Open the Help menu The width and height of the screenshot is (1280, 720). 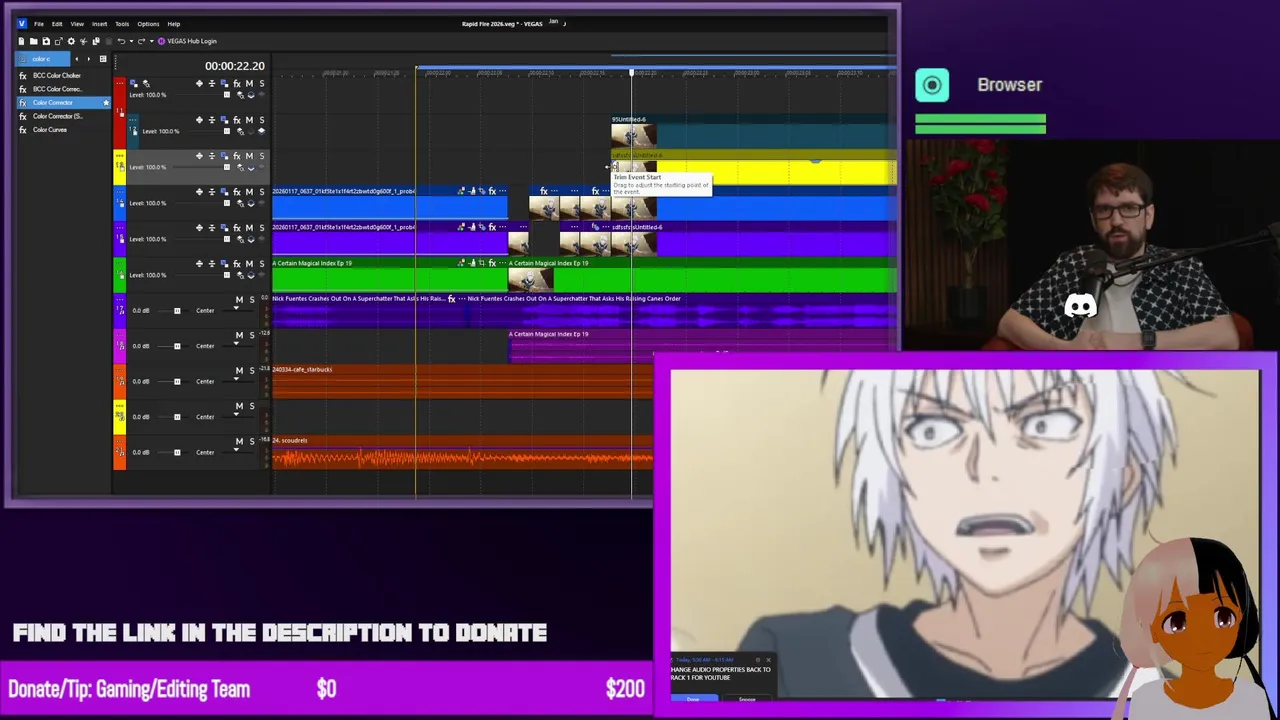pyautogui.click(x=174, y=23)
